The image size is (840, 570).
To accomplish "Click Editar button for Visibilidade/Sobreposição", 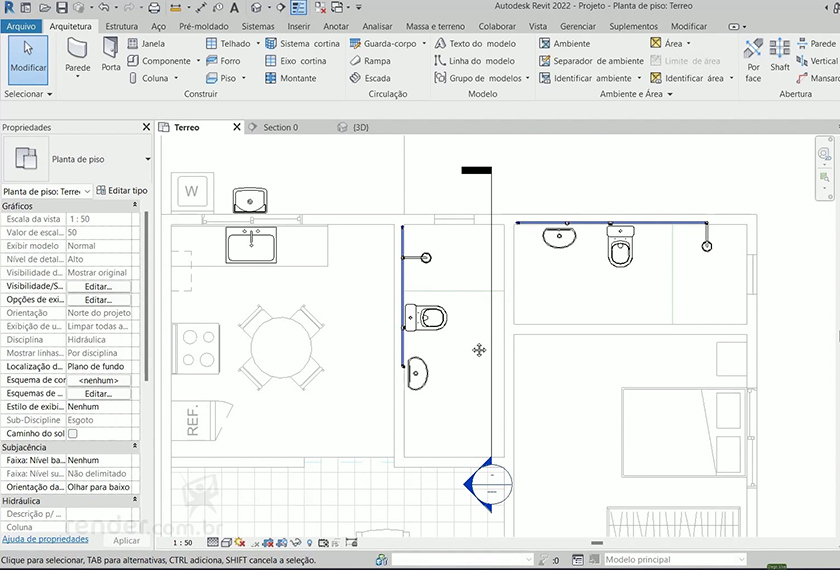I will point(98,286).
